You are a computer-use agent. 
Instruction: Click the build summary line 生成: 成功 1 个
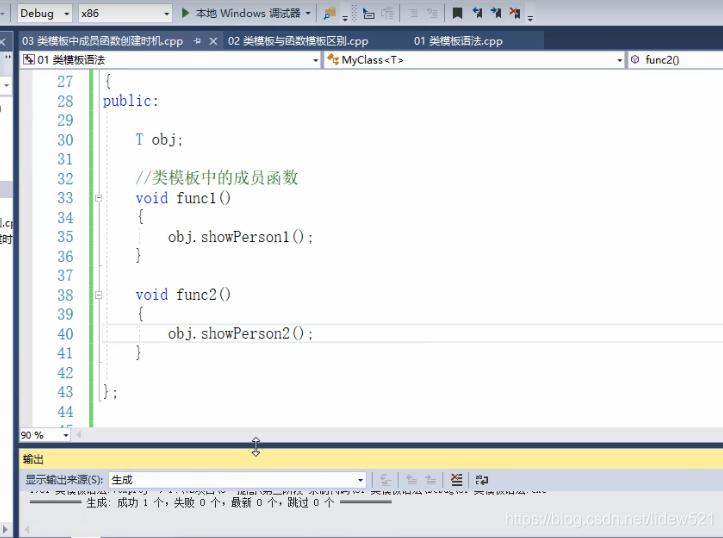coord(210,503)
